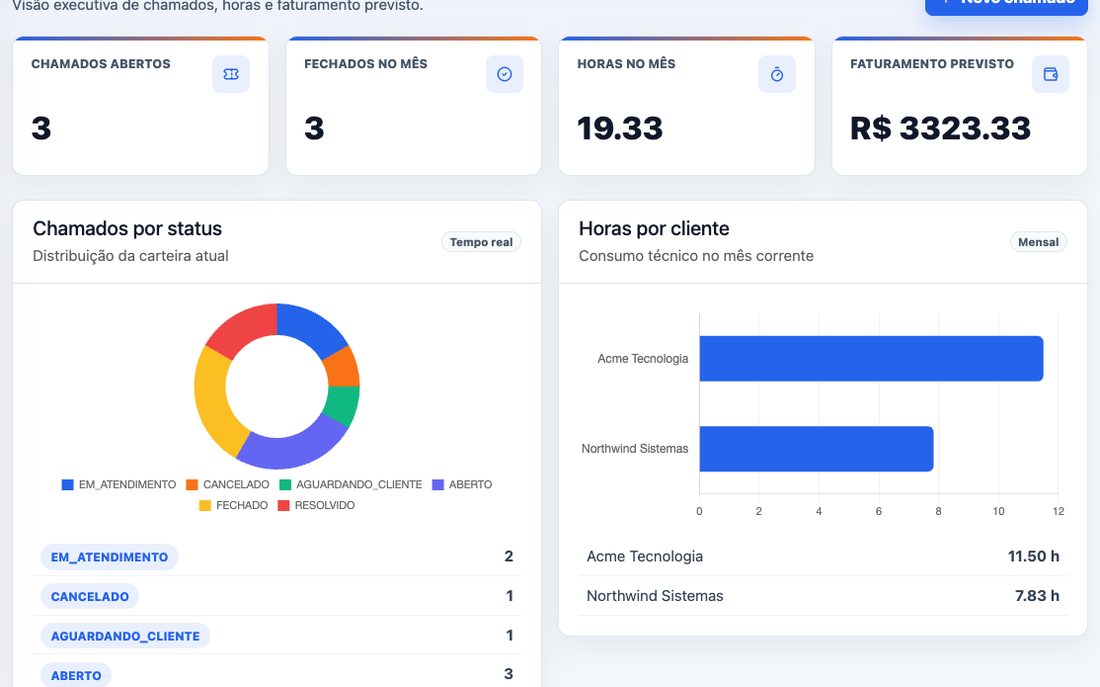Toggle AGUARDANDO_CLIENTE legend item in the chart

(x=351, y=484)
